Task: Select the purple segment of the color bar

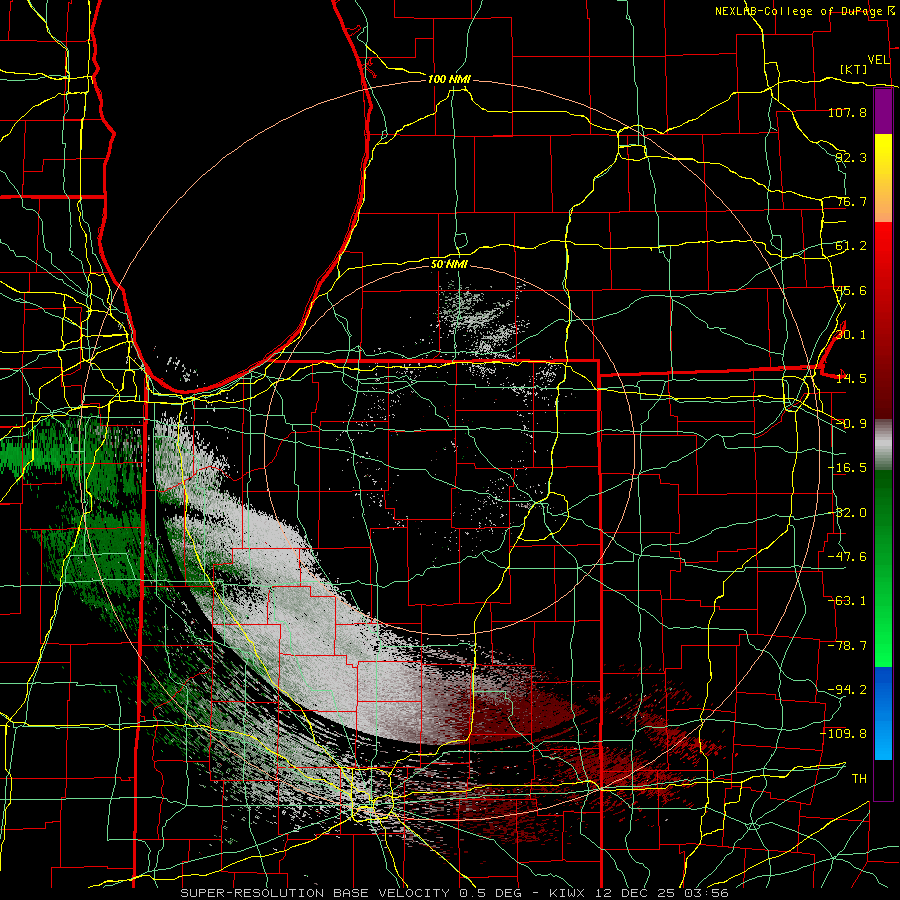Action: click(x=883, y=111)
